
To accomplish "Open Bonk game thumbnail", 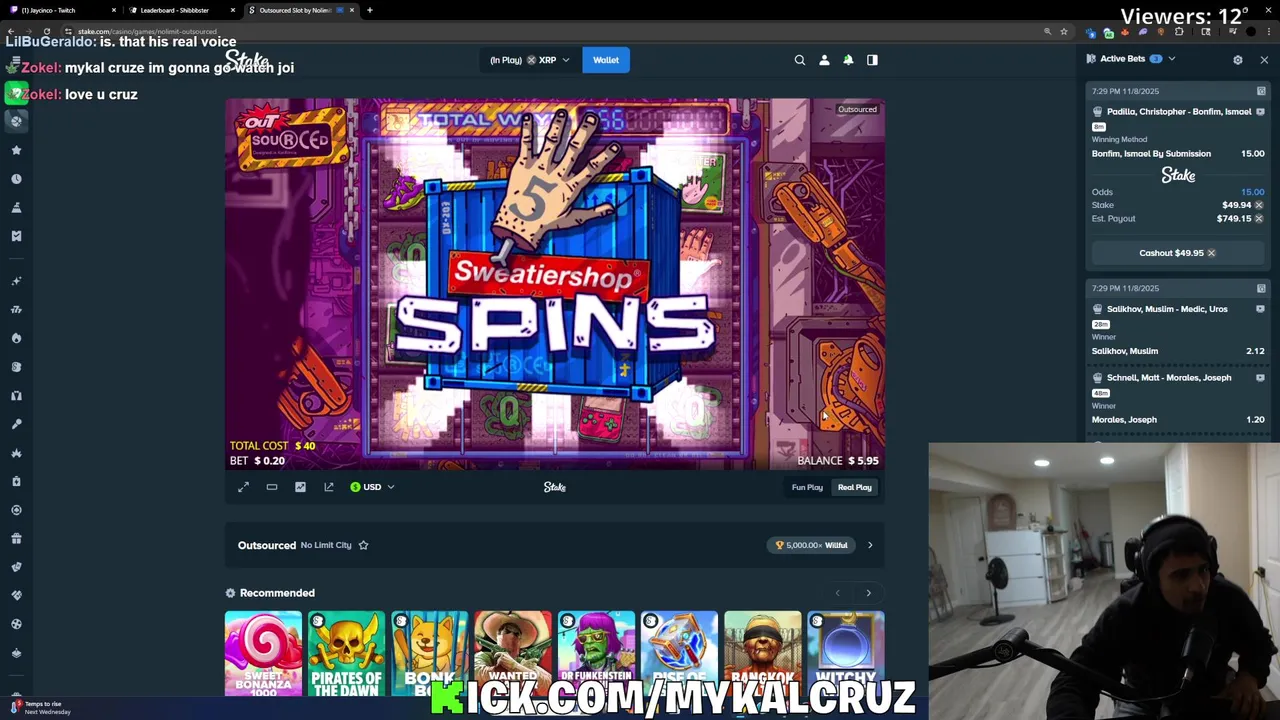I will tap(429, 654).
